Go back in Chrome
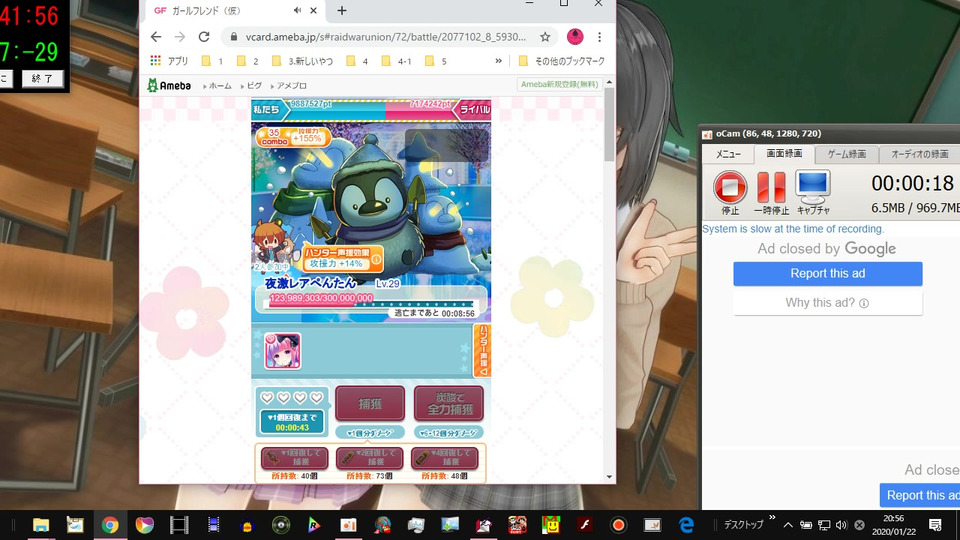Image resolution: width=960 pixels, height=540 pixels. (156, 37)
